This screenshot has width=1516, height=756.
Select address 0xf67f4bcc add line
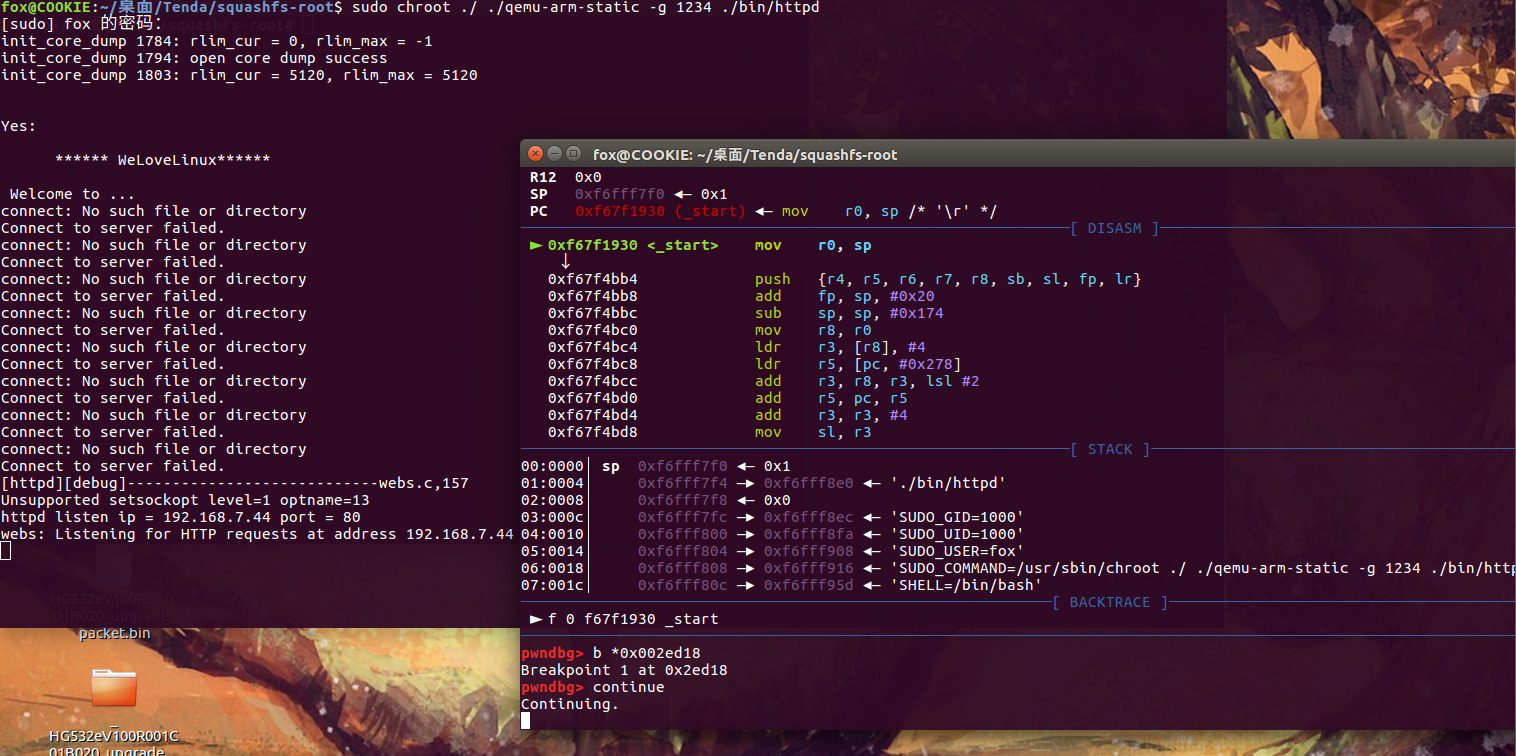point(763,381)
